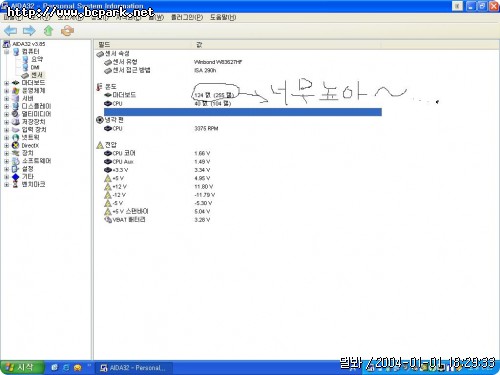This screenshot has height=375, width=500.
Task: Click the AIDA32 v3.85 root icon
Action: (6, 44)
